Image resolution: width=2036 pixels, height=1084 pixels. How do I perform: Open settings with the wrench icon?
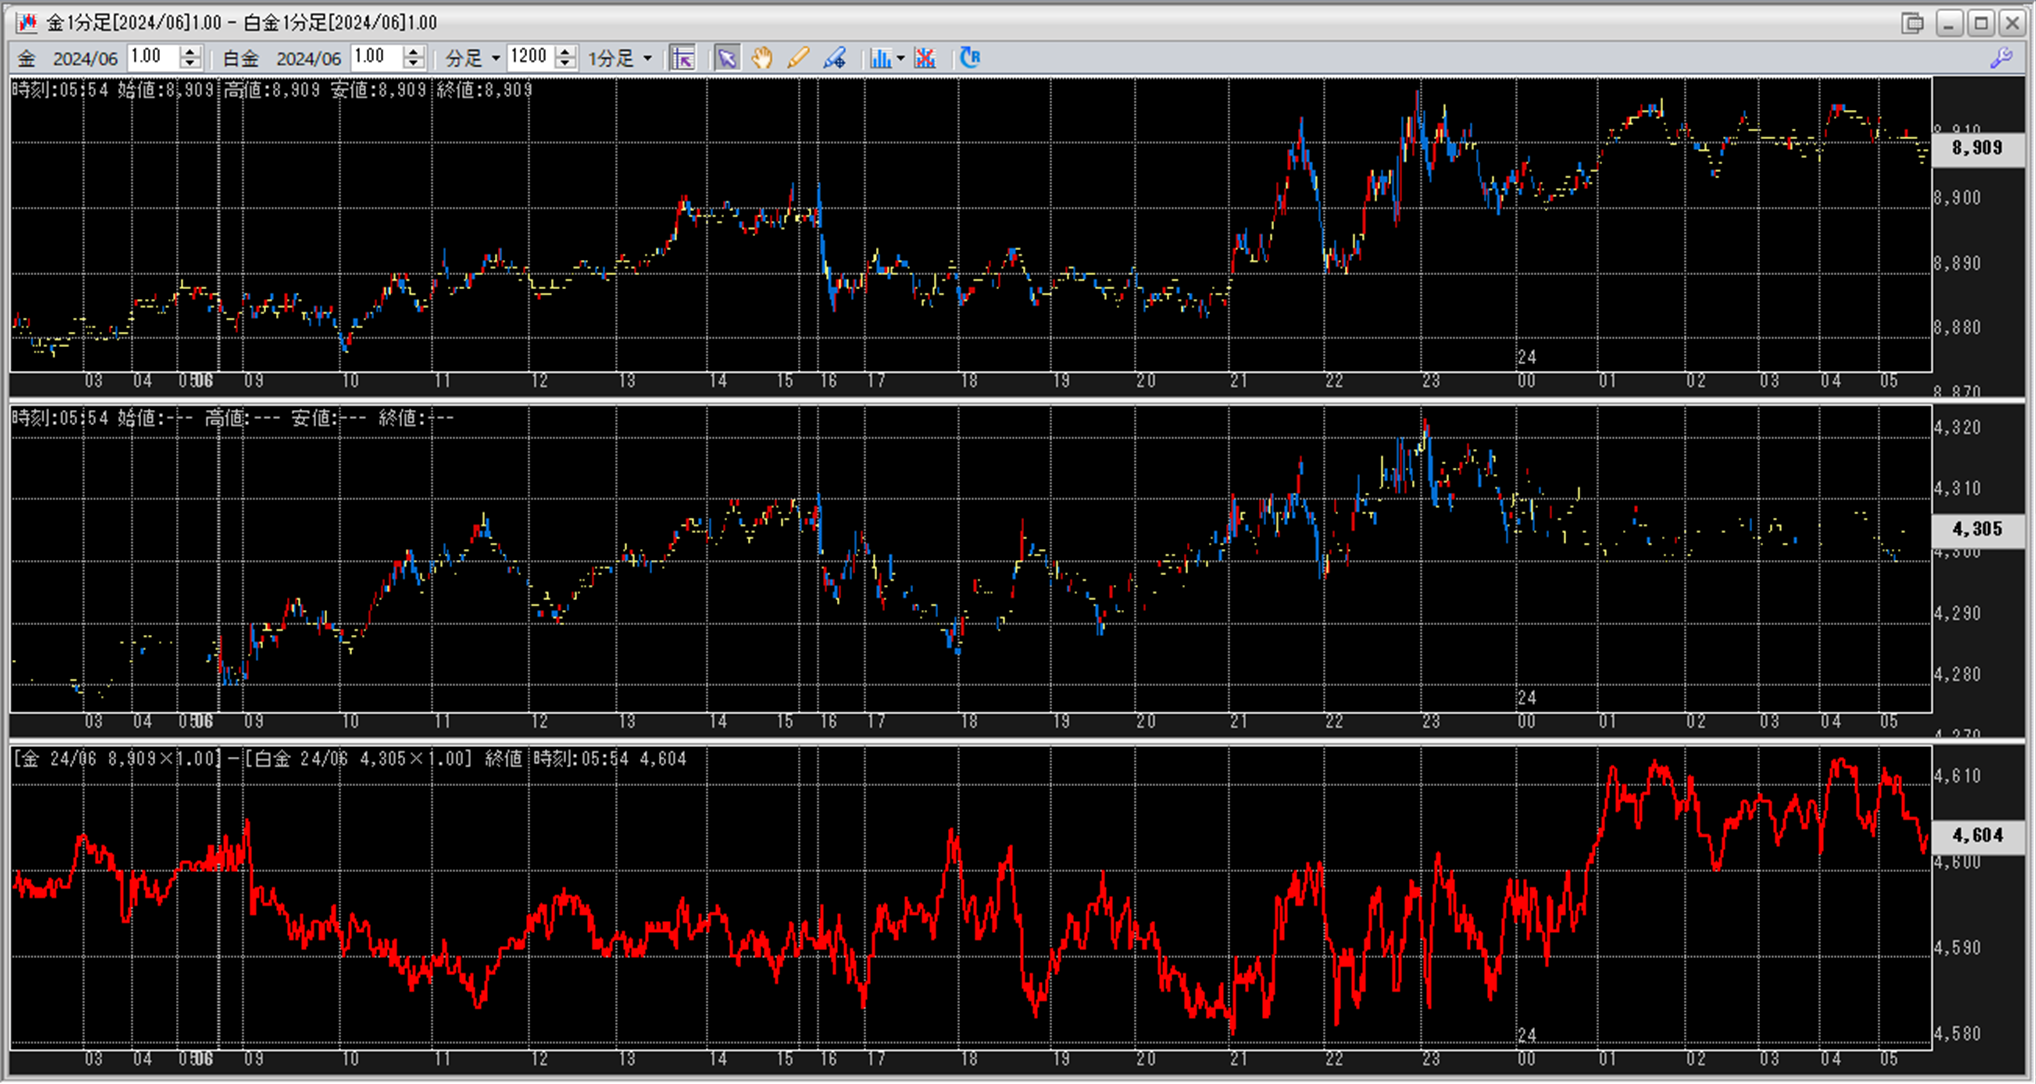pyautogui.click(x=2001, y=58)
